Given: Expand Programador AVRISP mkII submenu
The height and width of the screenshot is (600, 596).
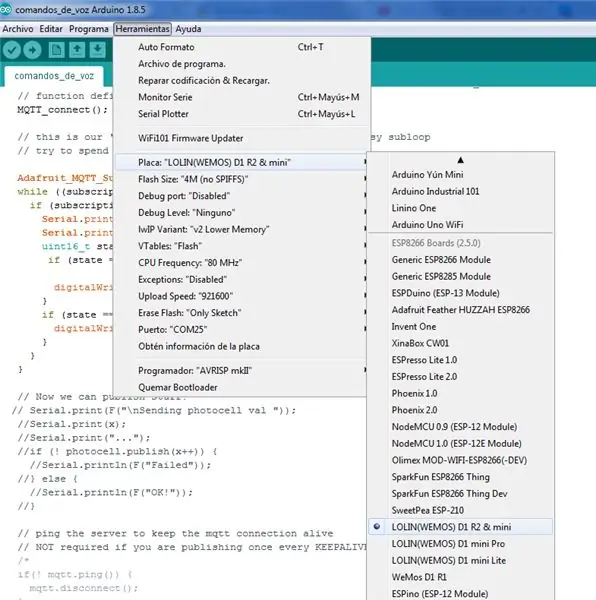Looking at the screenshot, I should [x=241, y=371].
